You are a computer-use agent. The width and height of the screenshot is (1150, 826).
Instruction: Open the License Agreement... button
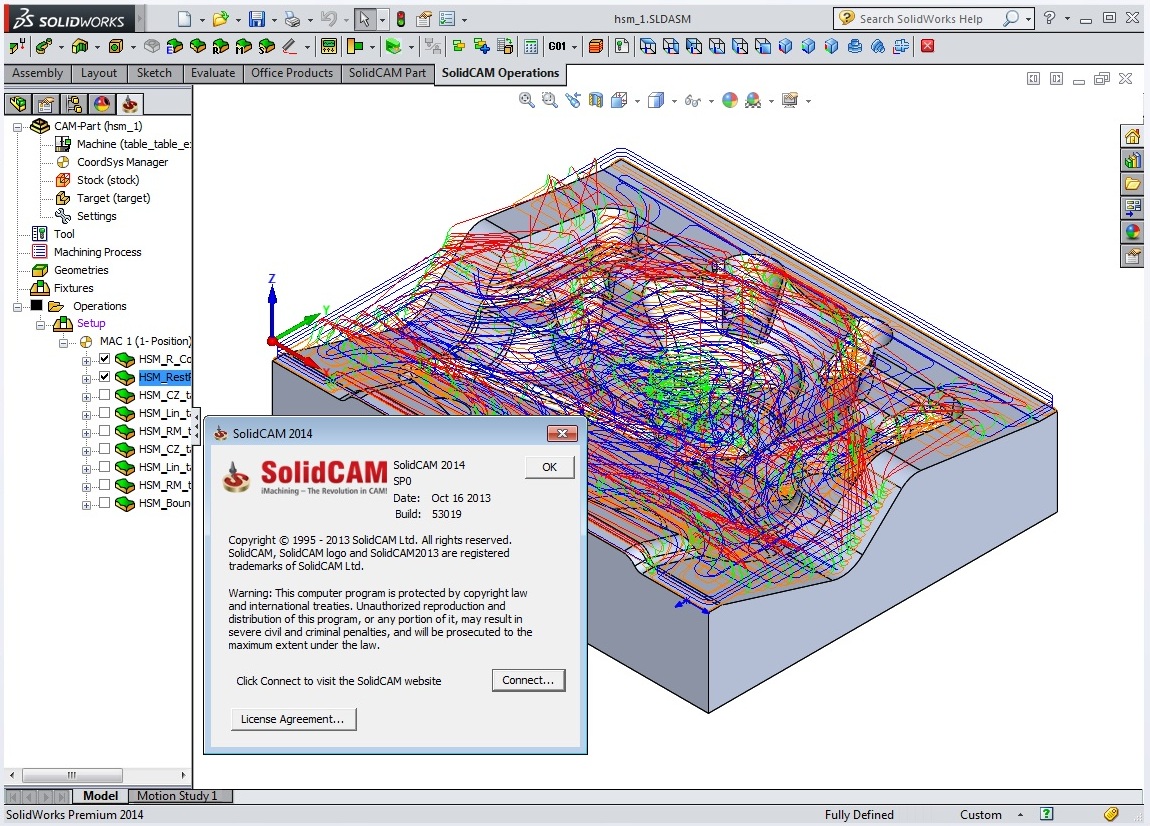(x=293, y=718)
